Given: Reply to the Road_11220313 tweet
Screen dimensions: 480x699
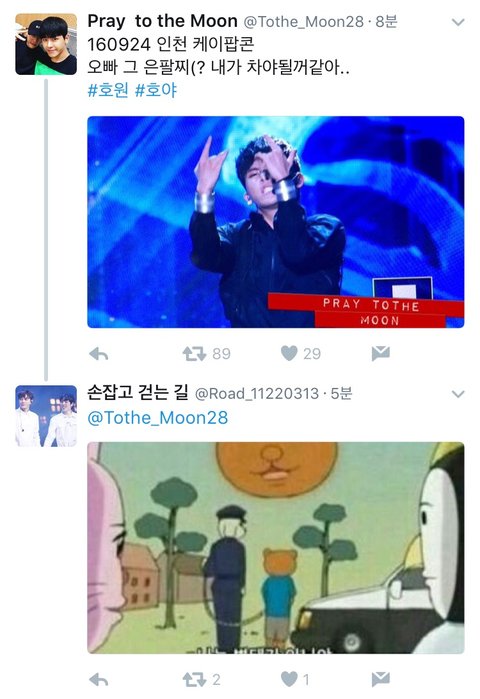Looking at the screenshot, I should coord(98,680).
